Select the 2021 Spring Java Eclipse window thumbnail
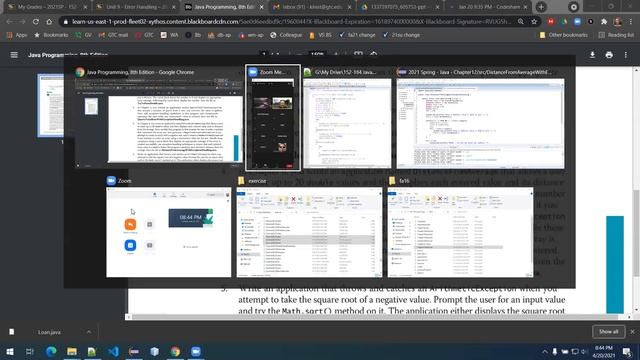The image size is (640, 360). tap(480, 118)
